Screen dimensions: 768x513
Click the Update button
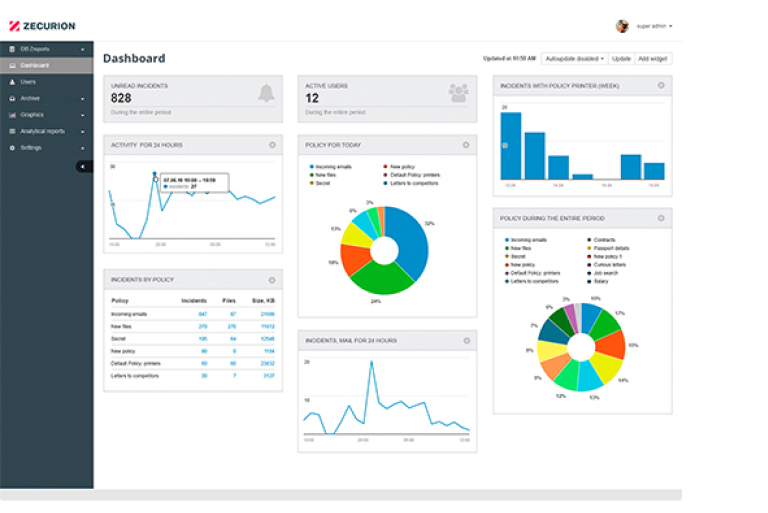coord(621,59)
